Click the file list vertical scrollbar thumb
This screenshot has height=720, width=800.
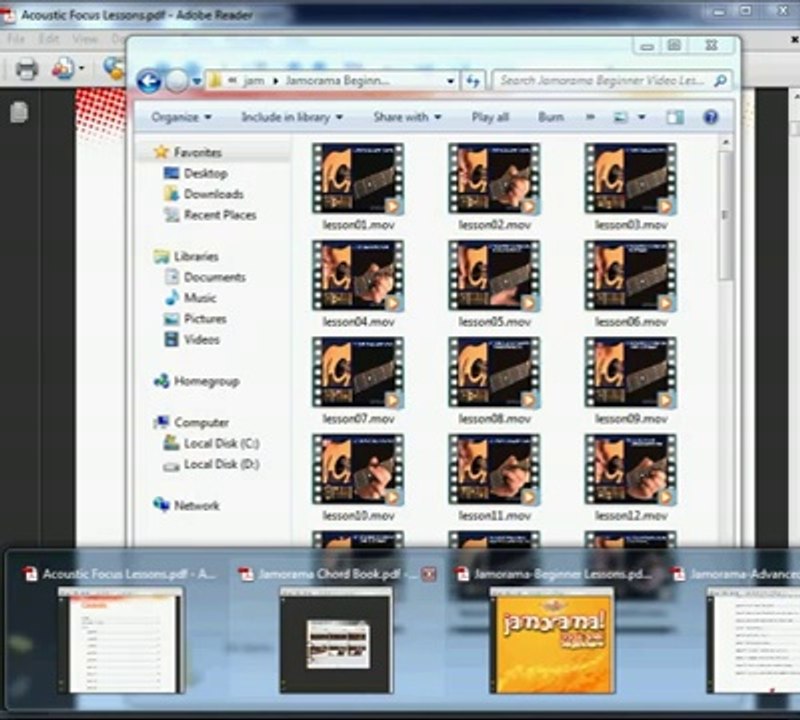tap(726, 215)
